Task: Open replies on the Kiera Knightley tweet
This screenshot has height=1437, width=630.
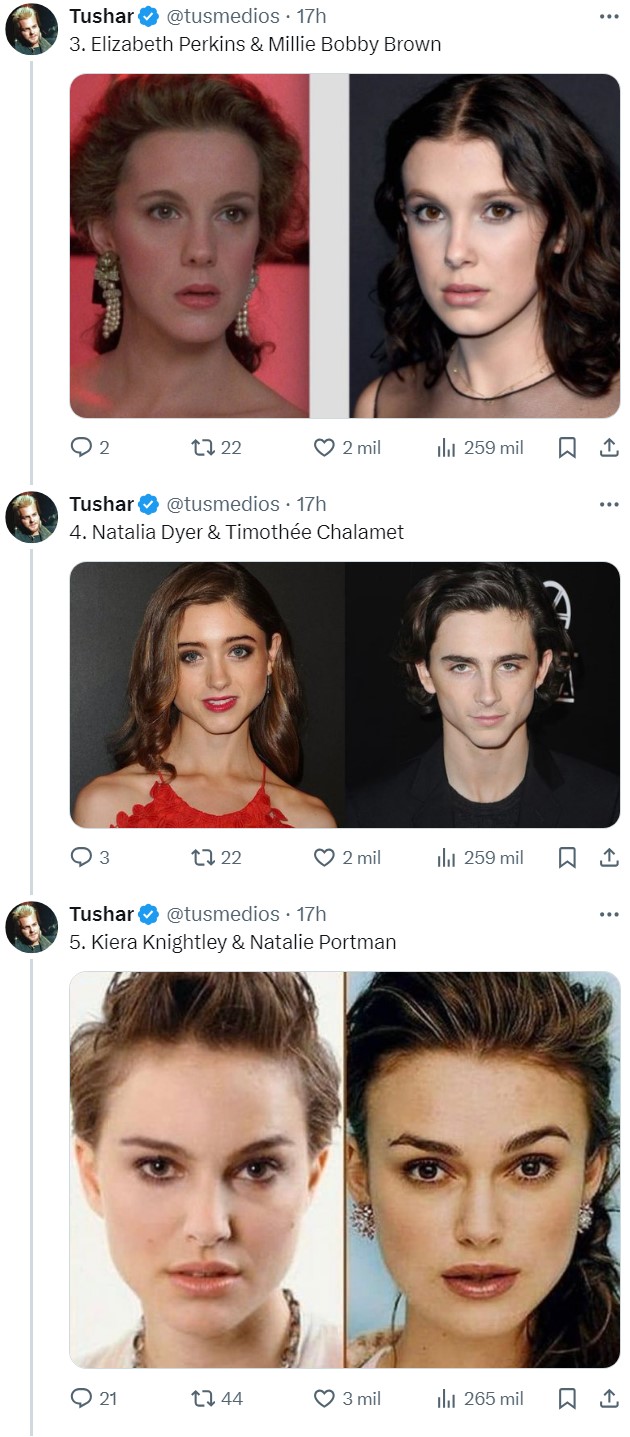Action: [x=81, y=1398]
